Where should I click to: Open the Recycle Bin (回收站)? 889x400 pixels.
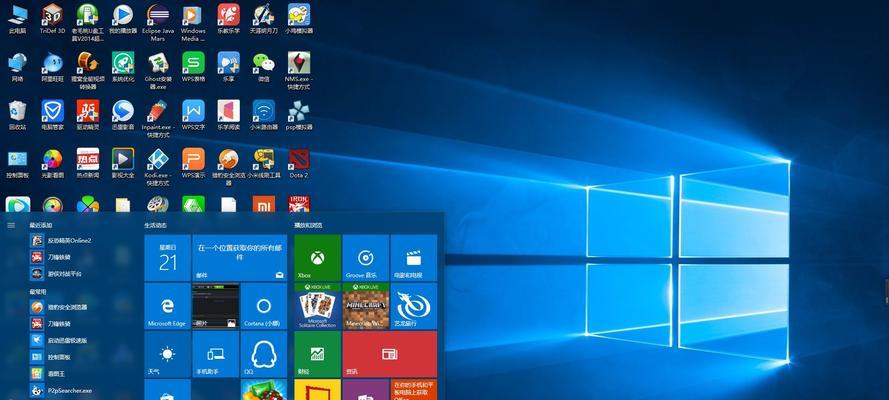(17, 115)
